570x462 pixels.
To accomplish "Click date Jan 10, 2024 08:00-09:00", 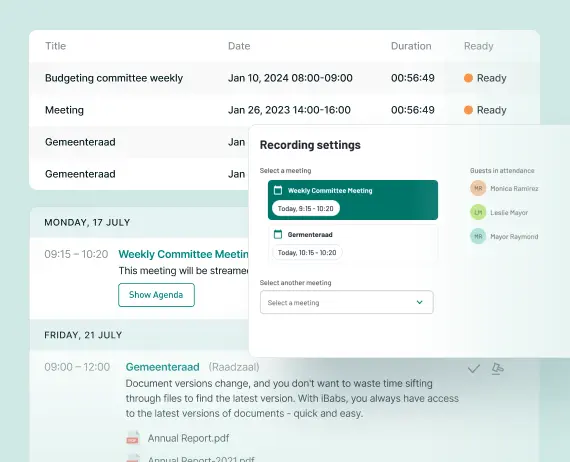I will [x=290, y=78].
